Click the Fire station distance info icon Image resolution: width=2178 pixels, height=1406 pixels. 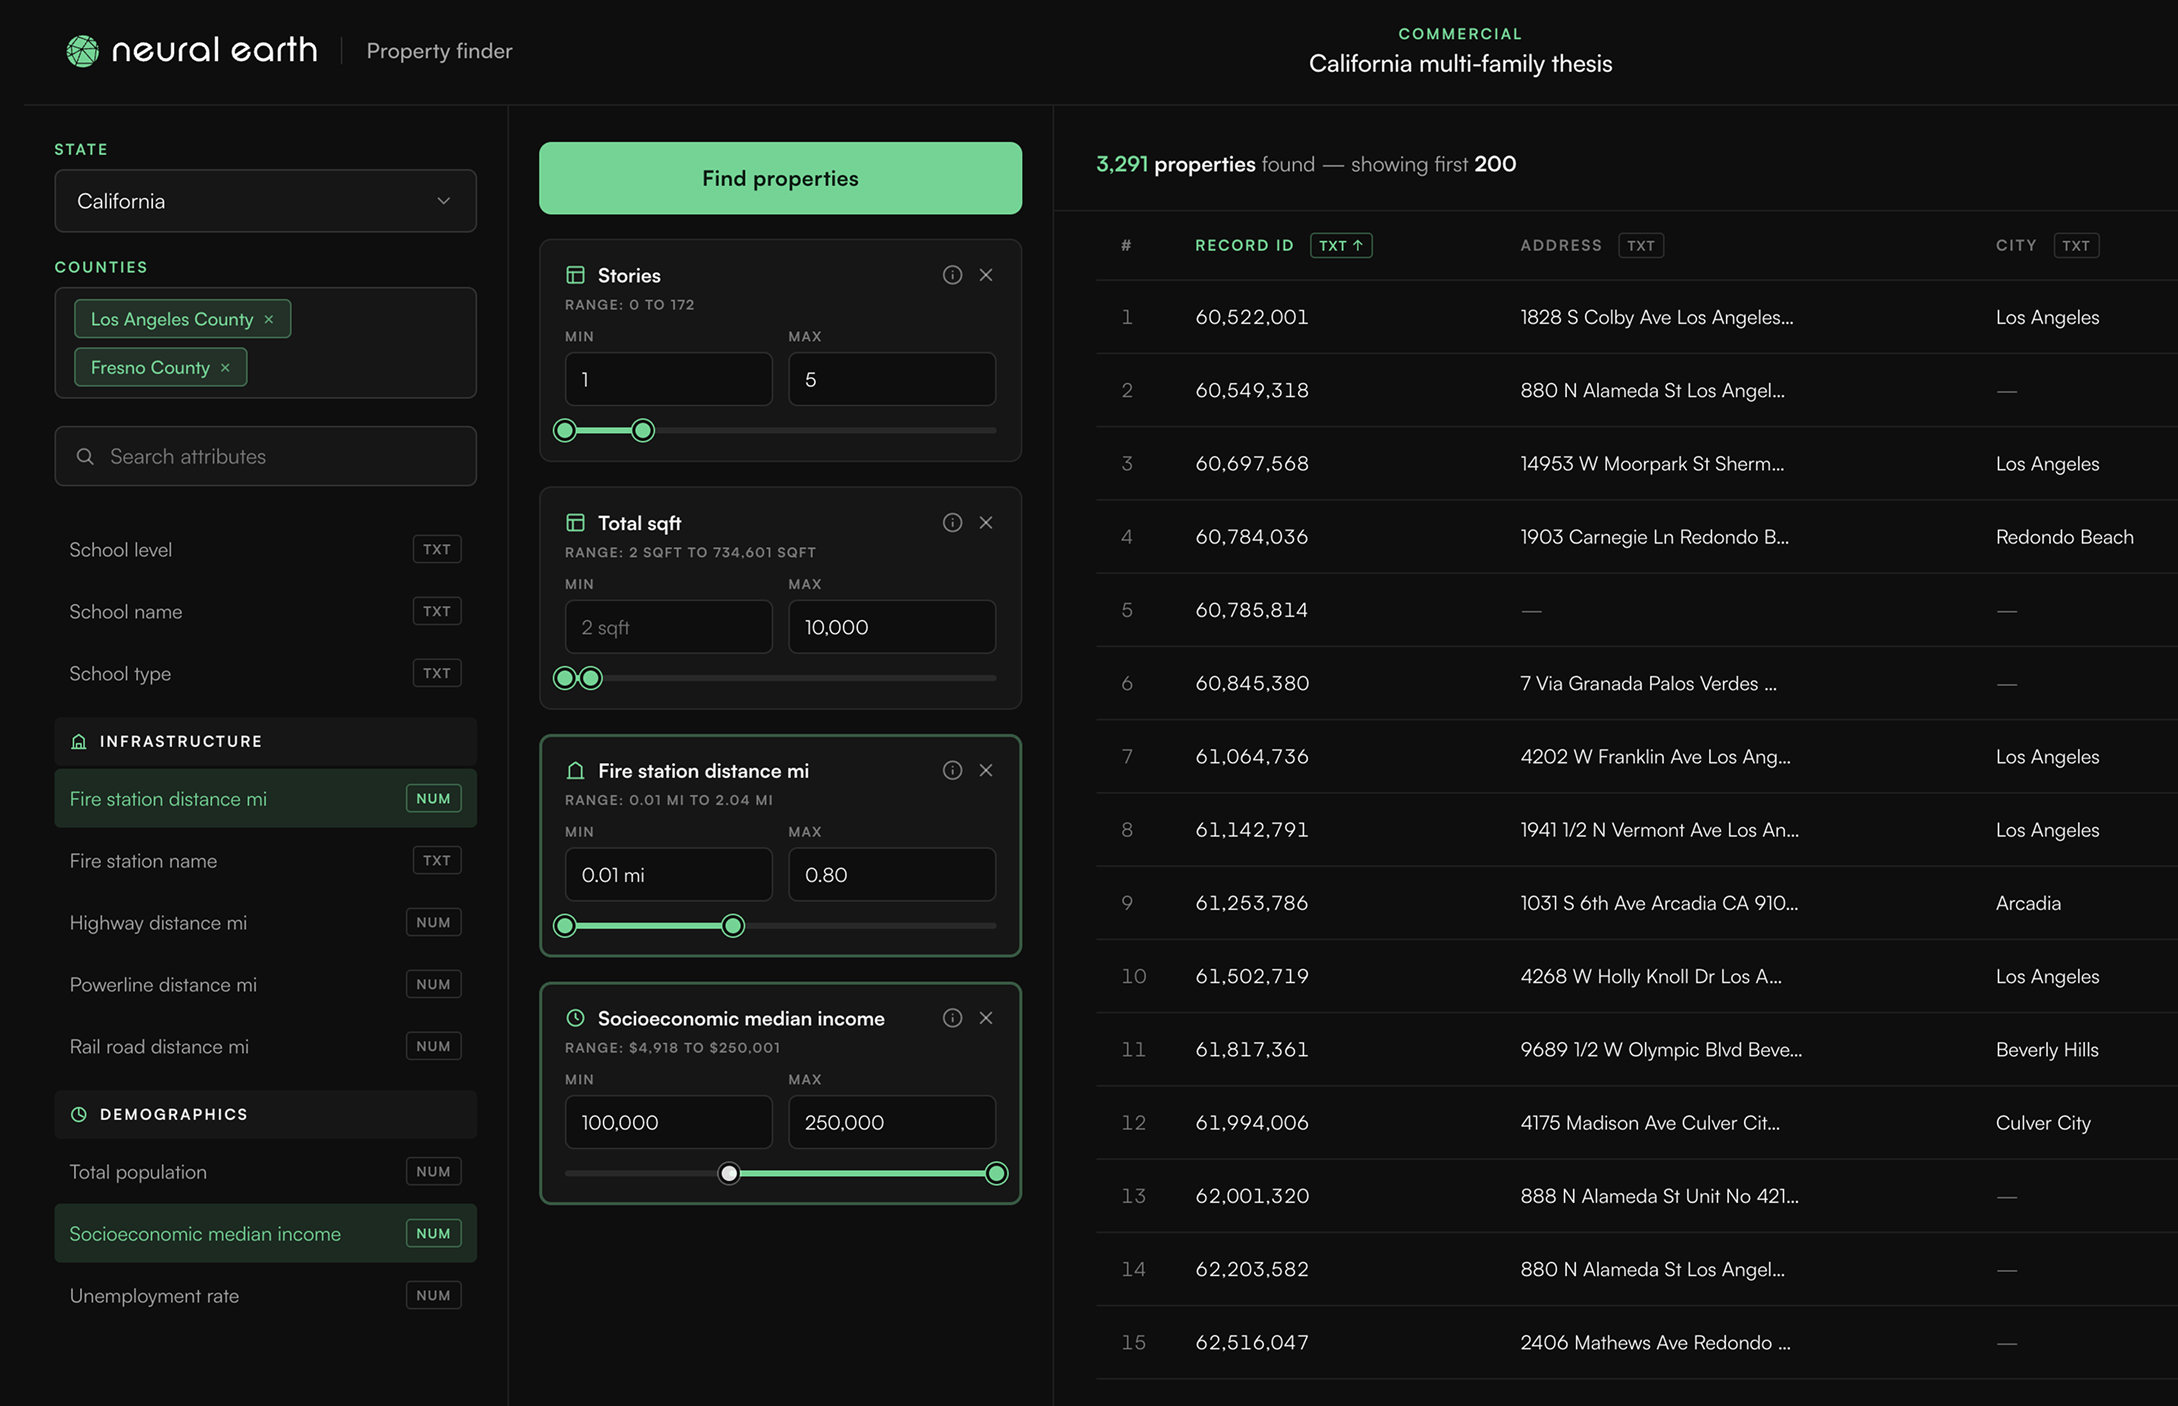(952, 770)
